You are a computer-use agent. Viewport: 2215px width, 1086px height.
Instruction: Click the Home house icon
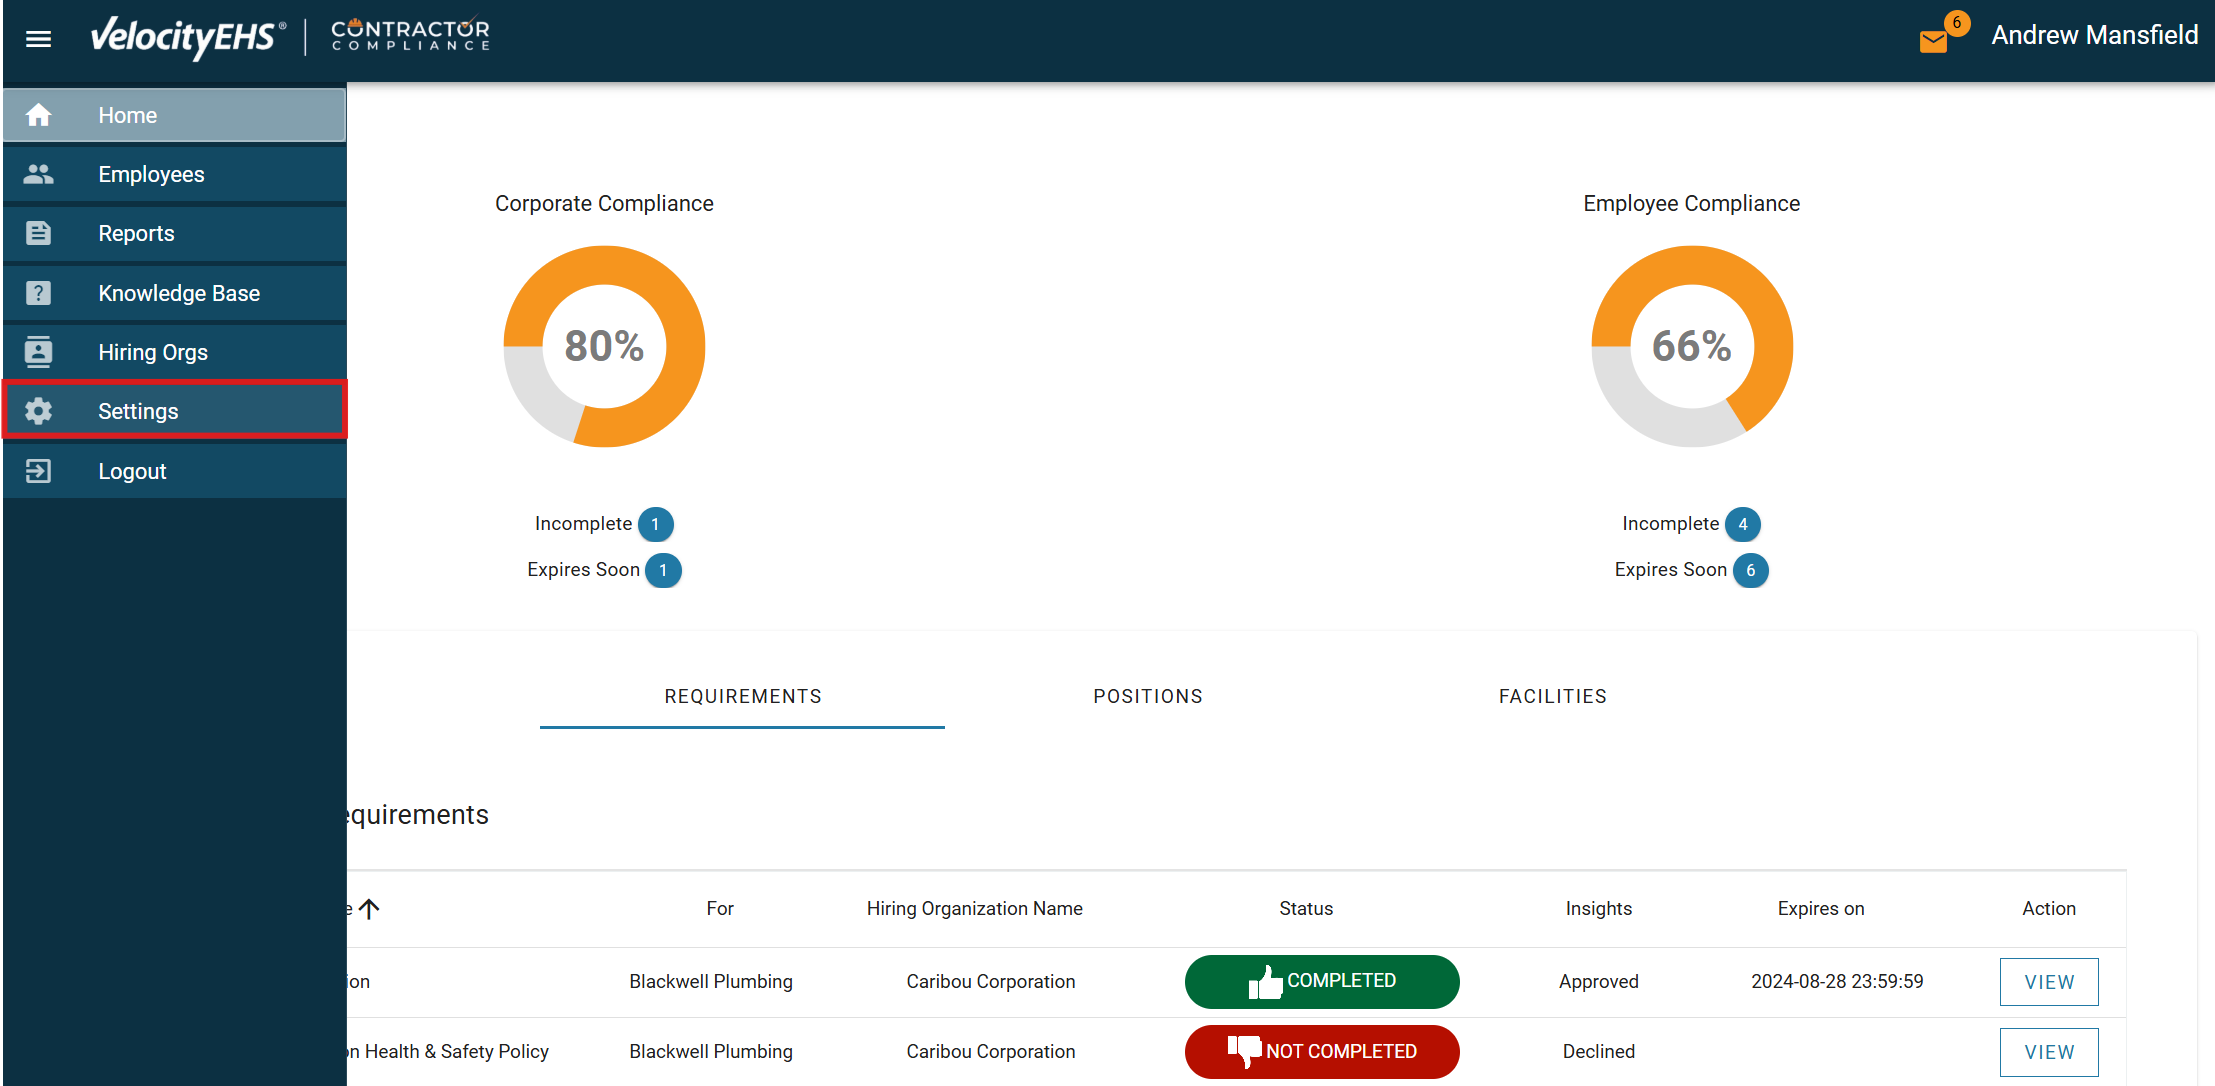coord(38,115)
